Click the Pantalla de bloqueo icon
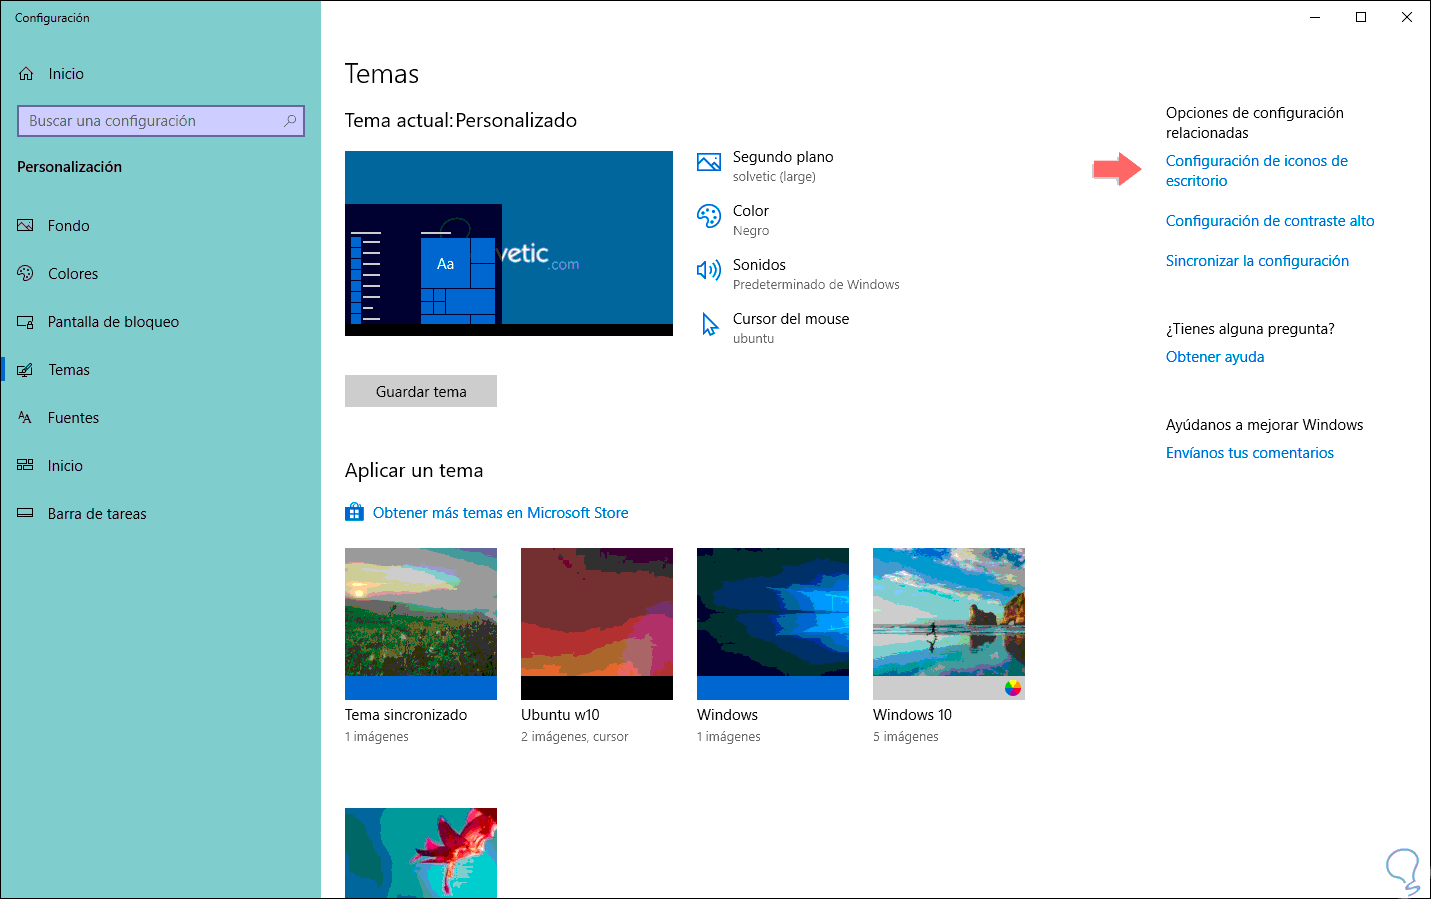 coord(26,322)
